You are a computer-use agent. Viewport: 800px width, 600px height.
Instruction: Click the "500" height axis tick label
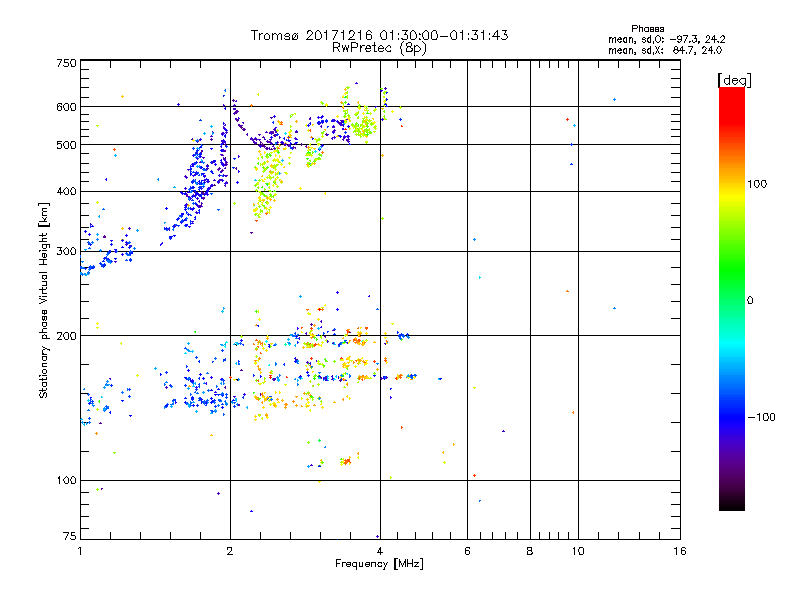pyautogui.click(x=66, y=145)
